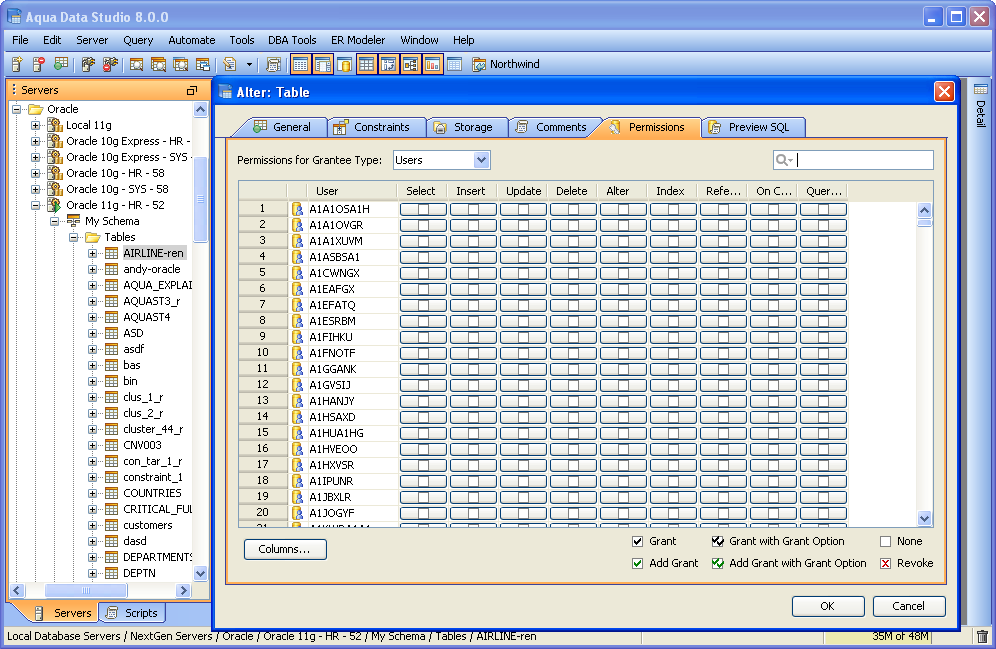The image size is (996, 649).
Task: Click the Cancel button
Action: pyautogui.click(x=908, y=606)
